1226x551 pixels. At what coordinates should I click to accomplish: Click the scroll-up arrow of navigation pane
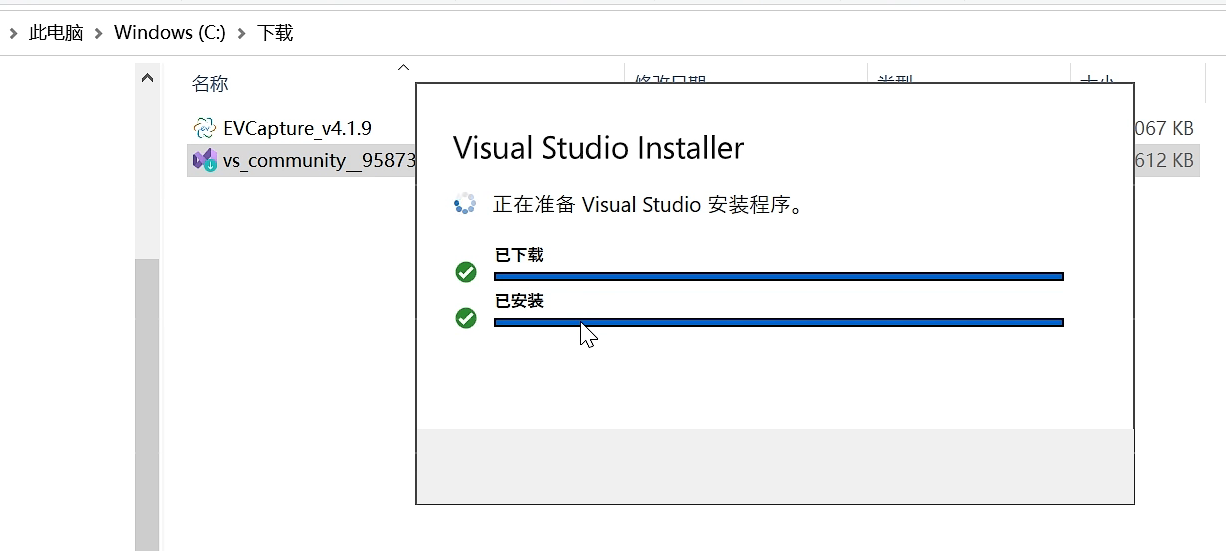(147, 77)
